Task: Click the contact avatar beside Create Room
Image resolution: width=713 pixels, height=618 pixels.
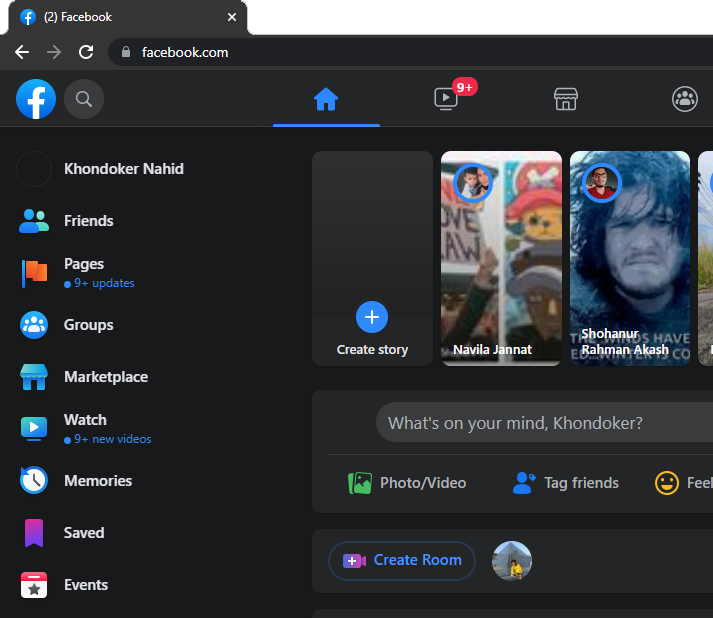Action: point(512,561)
